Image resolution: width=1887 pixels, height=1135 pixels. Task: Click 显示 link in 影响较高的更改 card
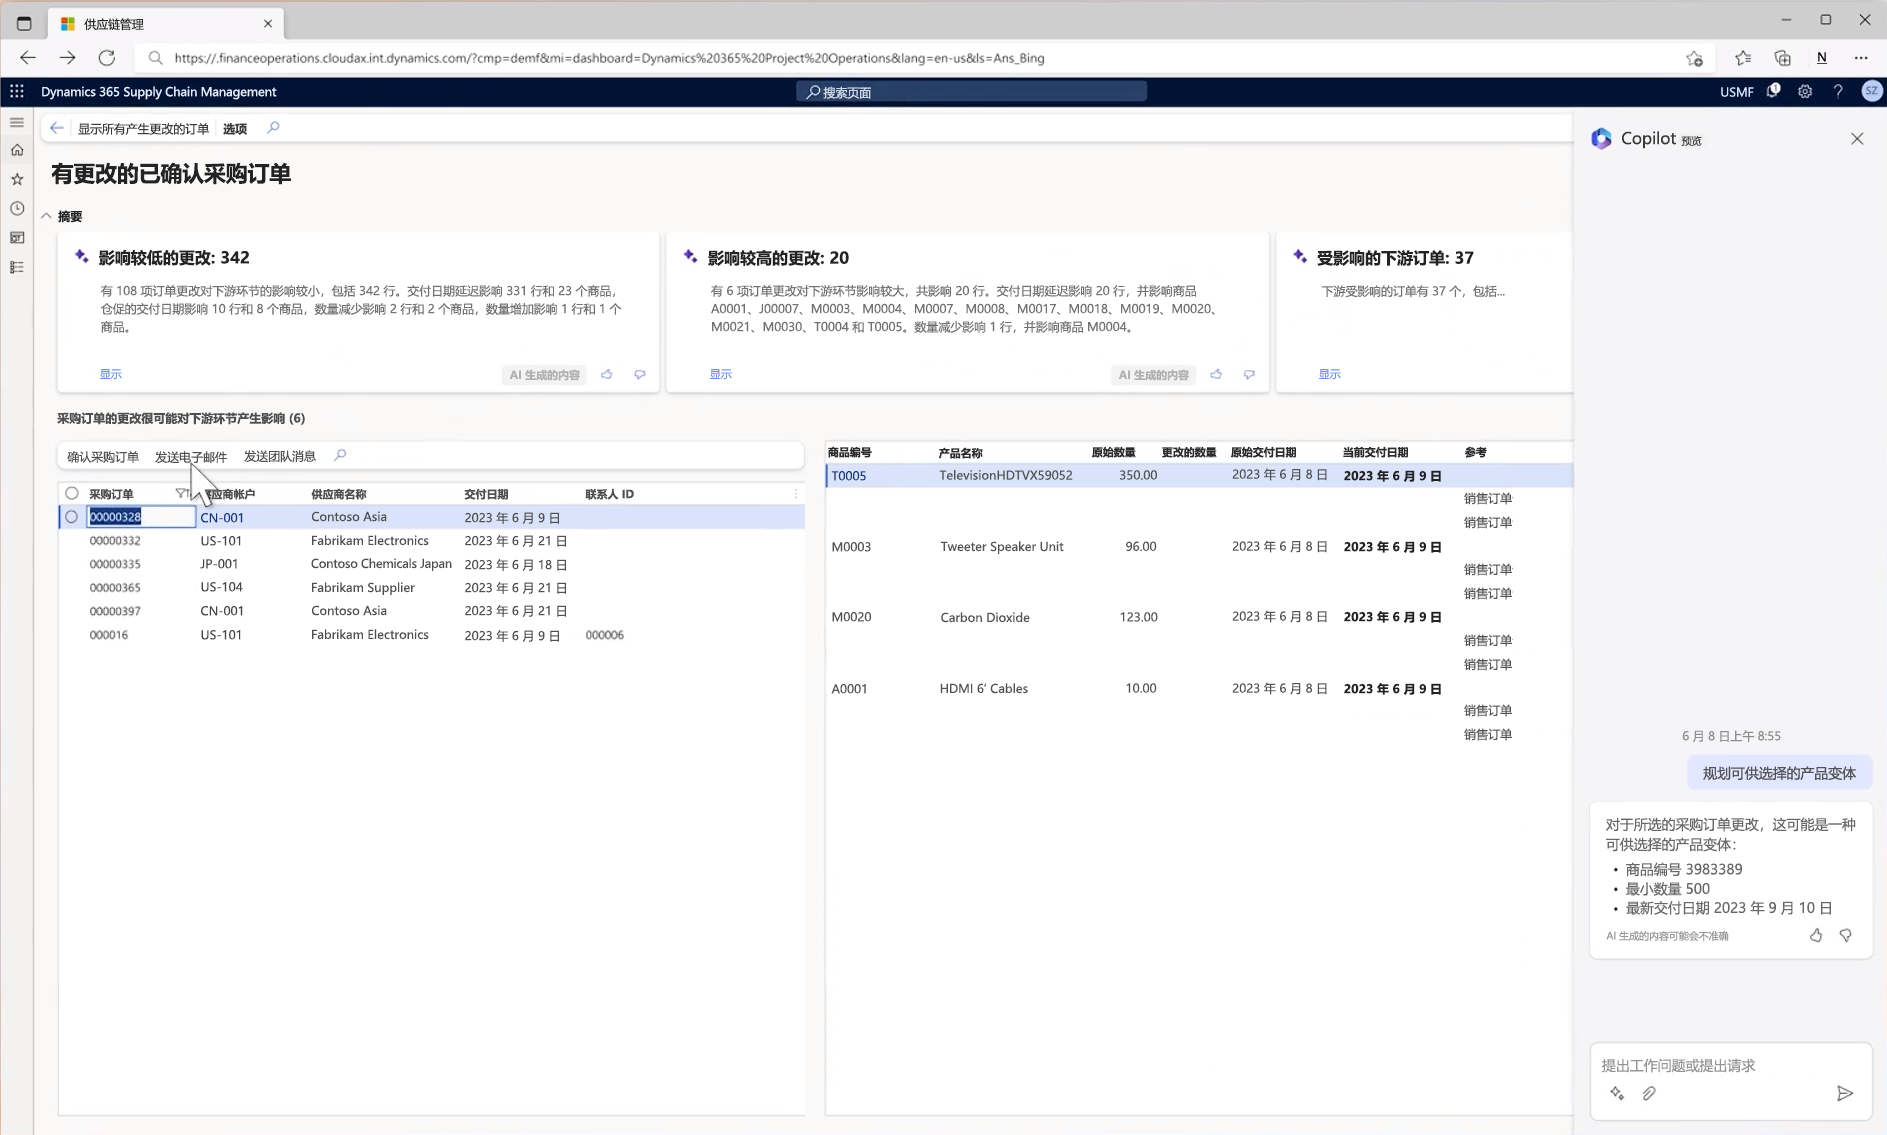[x=721, y=374]
